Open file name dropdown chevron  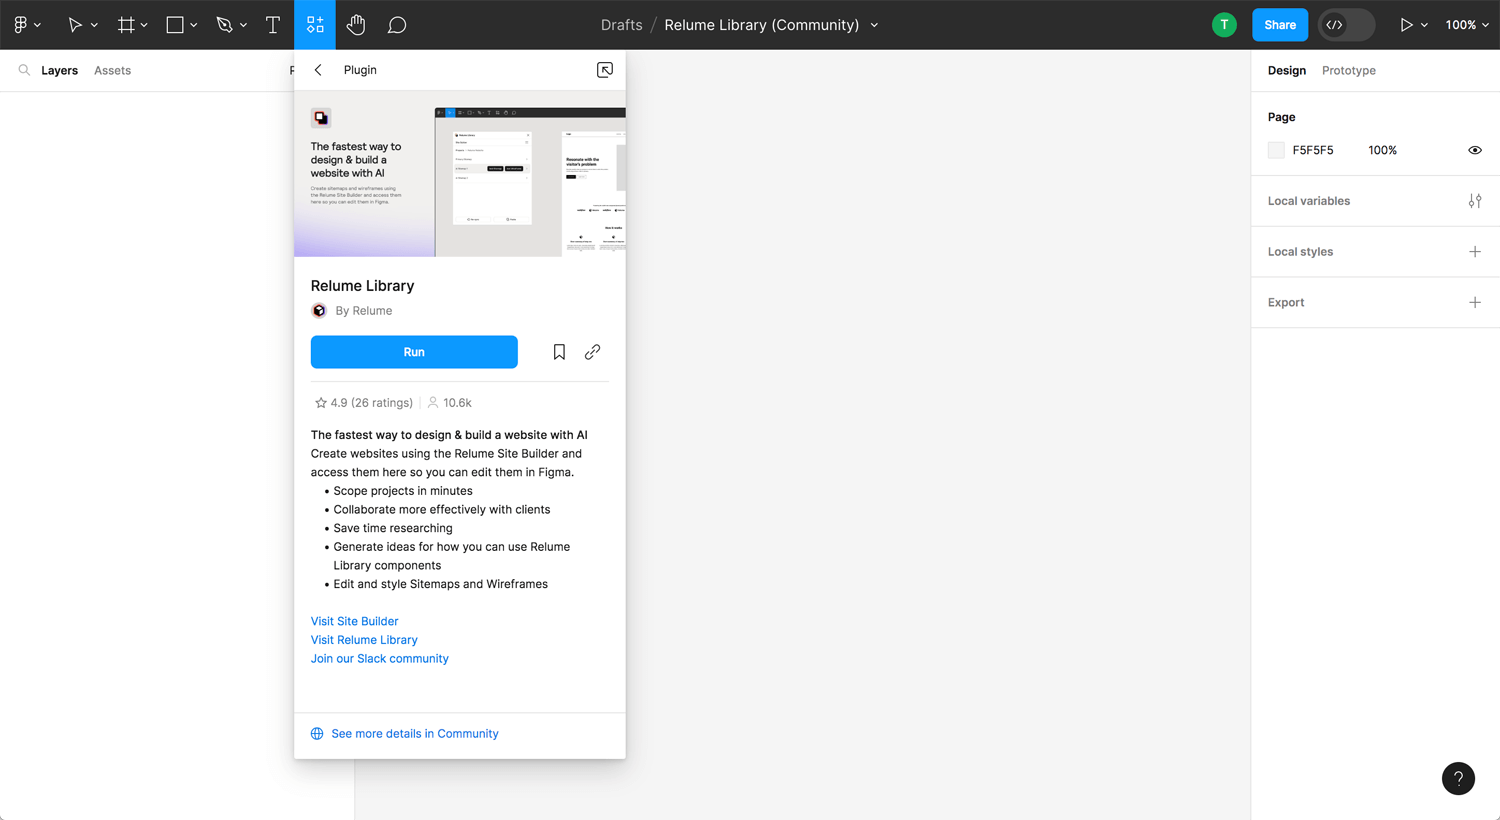(874, 25)
